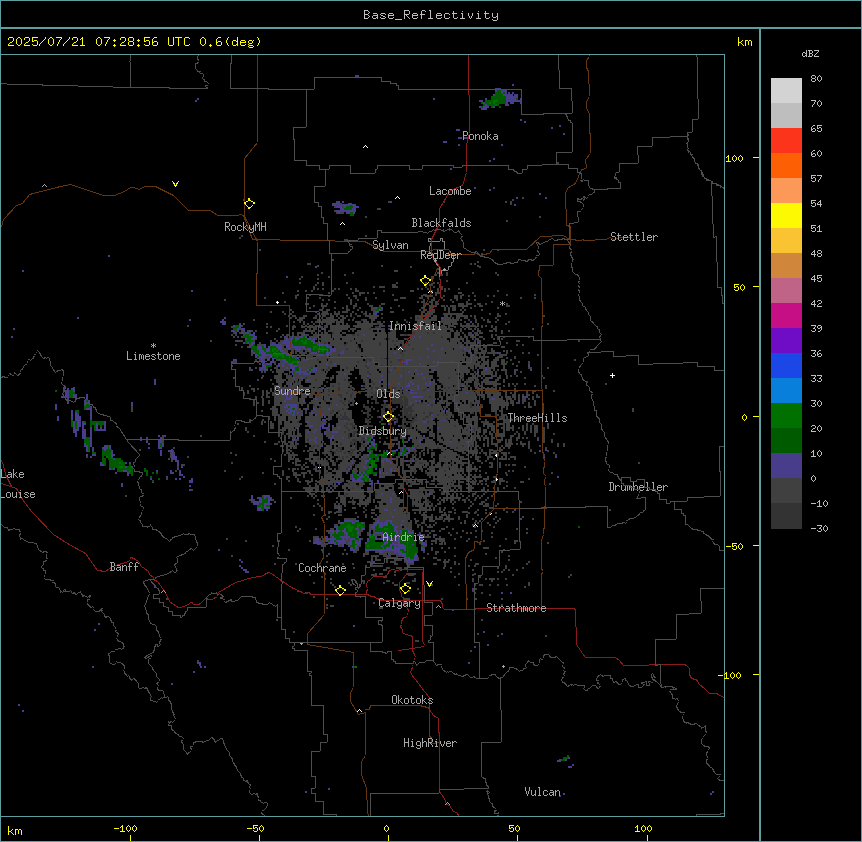This screenshot has height=842, width=862.
Task: Select the Olds town label
Action: point(388,394)
